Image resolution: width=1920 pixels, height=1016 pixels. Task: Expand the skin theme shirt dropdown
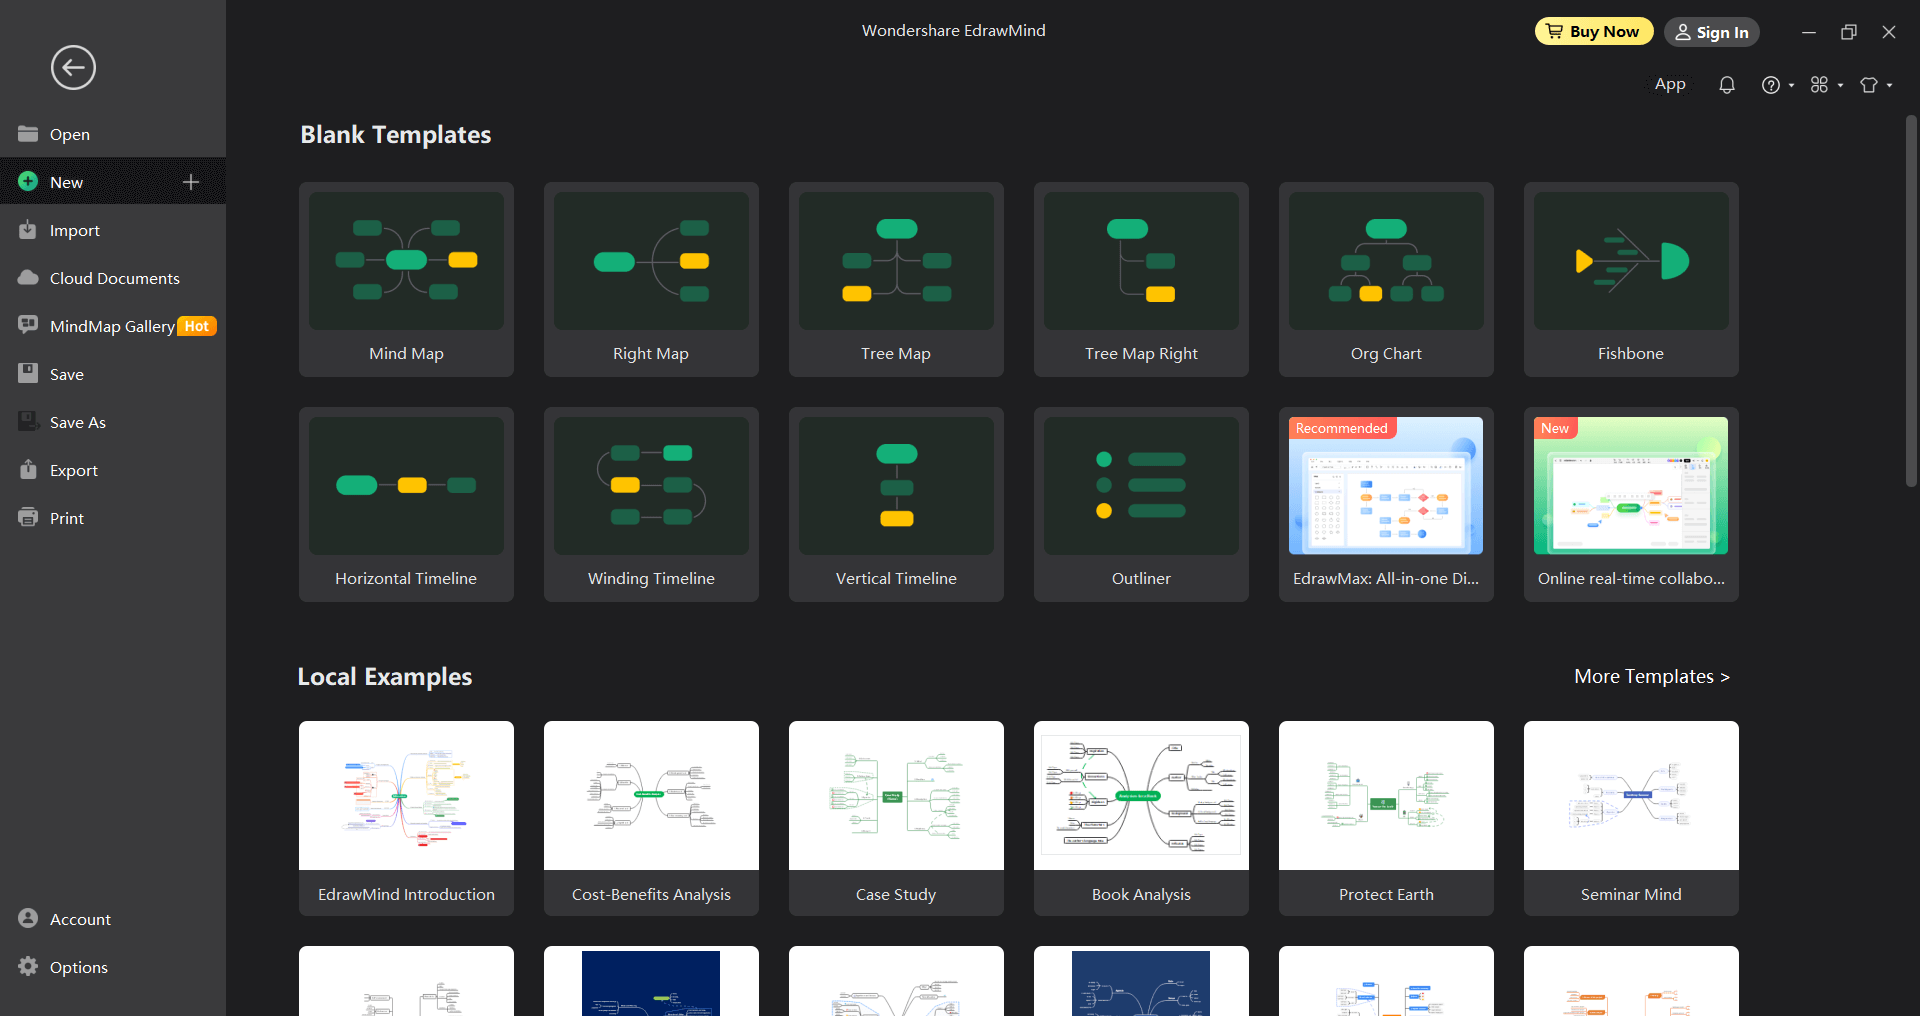pos(1876,85)
